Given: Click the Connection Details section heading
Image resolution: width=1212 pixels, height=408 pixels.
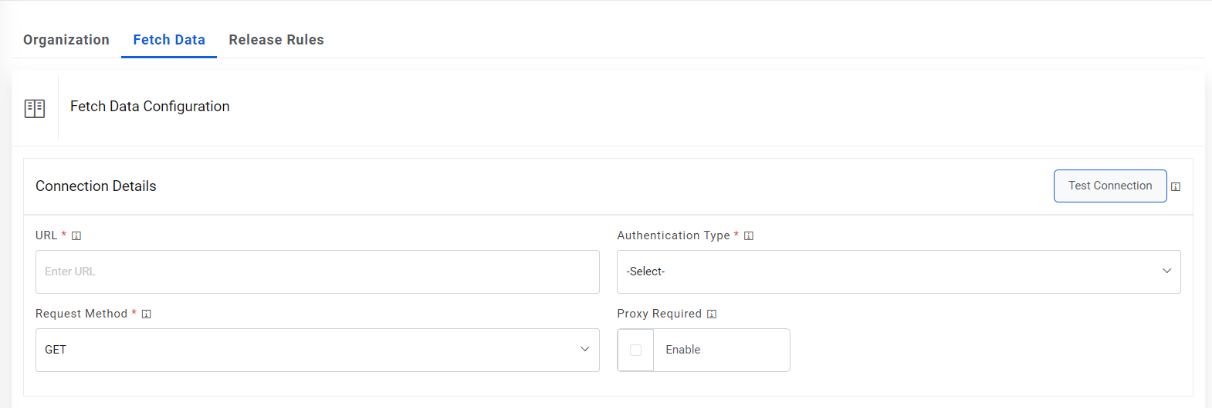Looking at the screenshot, I should [96, 186].
